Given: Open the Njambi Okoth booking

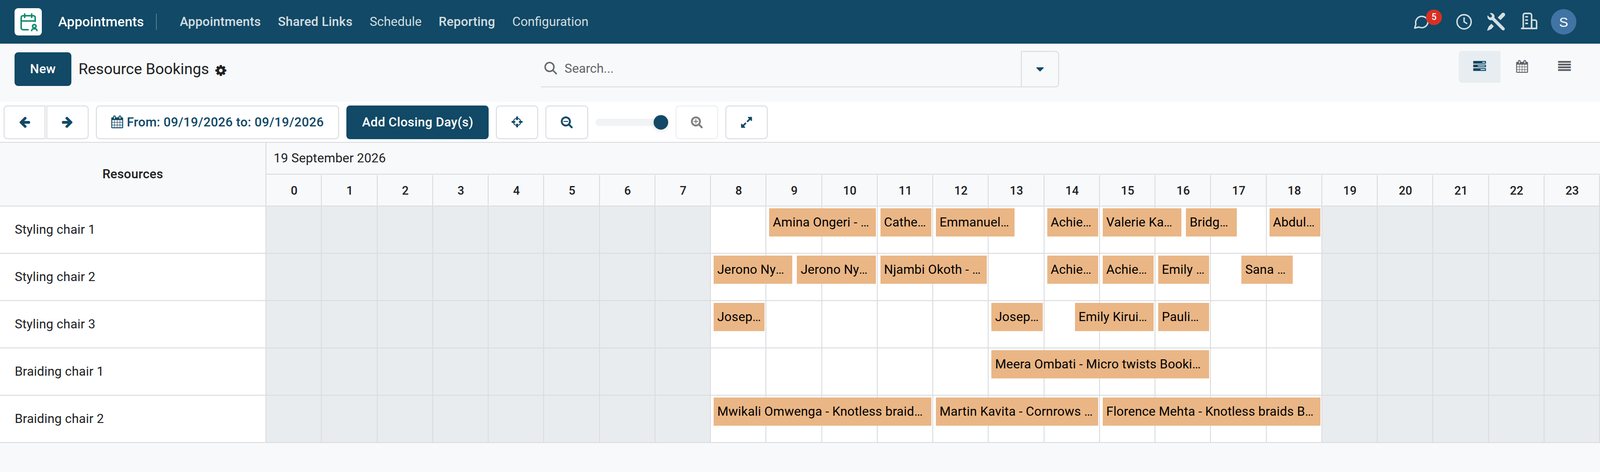Looking at the screenshot, I should pos(933,269).
